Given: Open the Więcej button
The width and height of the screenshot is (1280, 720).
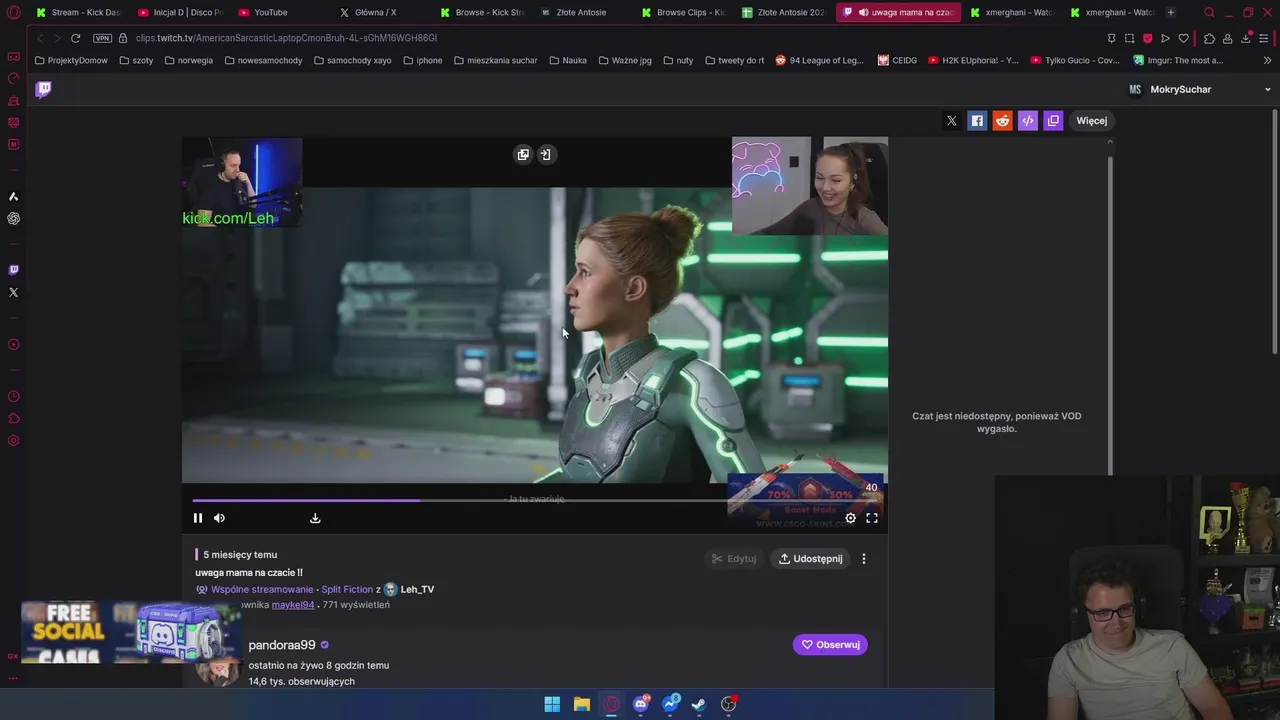Looking at the screenshot, I should (x=1091, y=121).
